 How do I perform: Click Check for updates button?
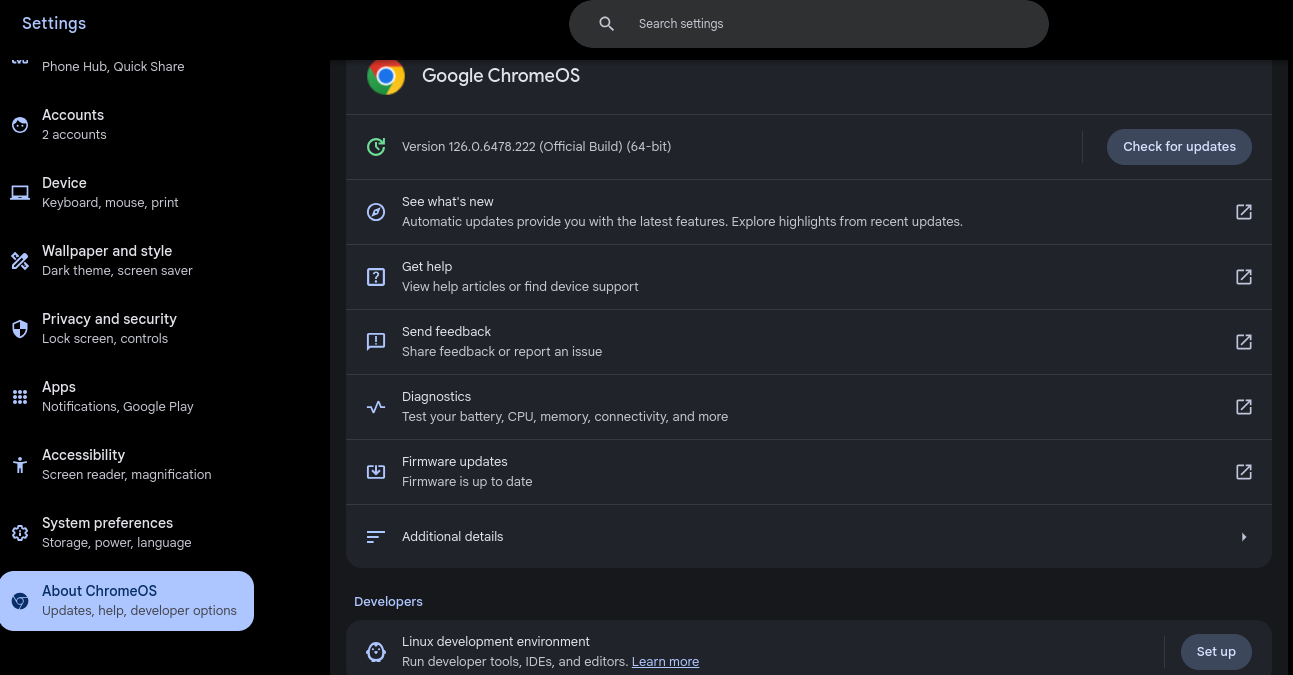[x=1179, y=147]
